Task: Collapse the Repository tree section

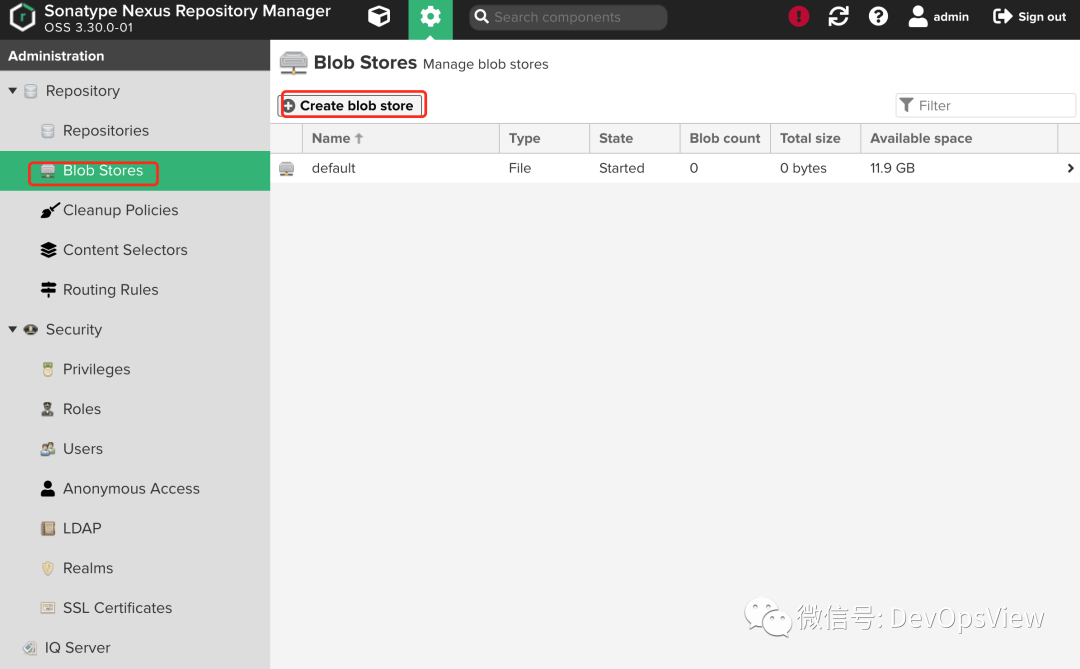Action: tap(12, 90)
